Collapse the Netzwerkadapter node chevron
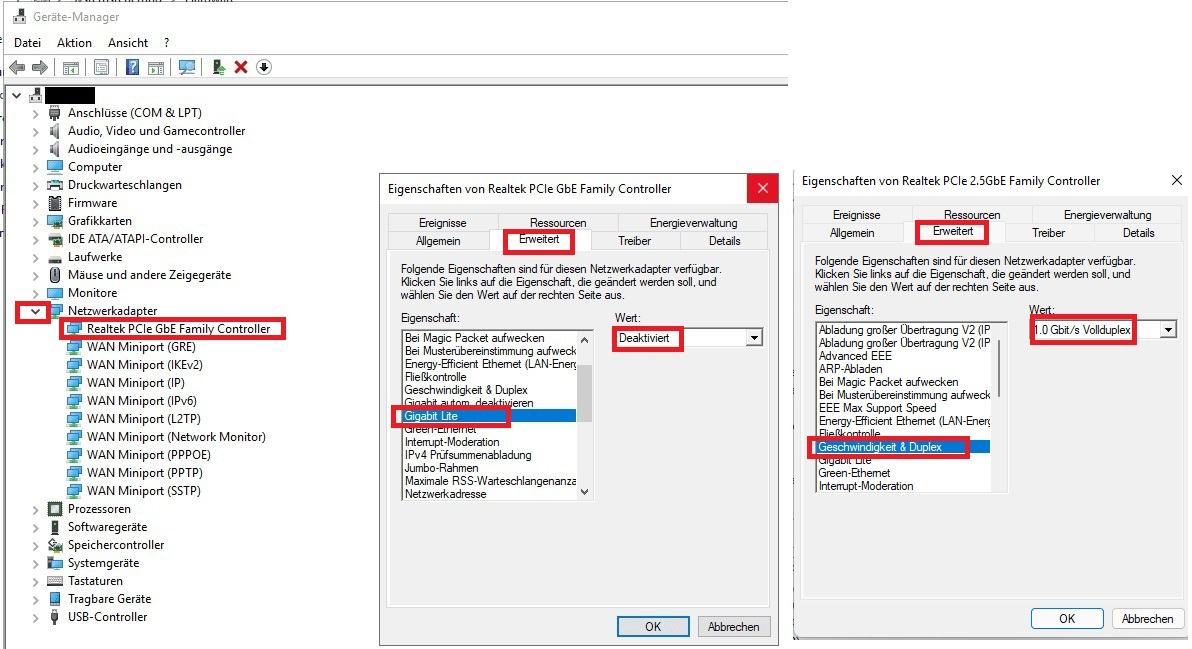1192x649 pixels. pyautogui.click(x=35, y=312)
